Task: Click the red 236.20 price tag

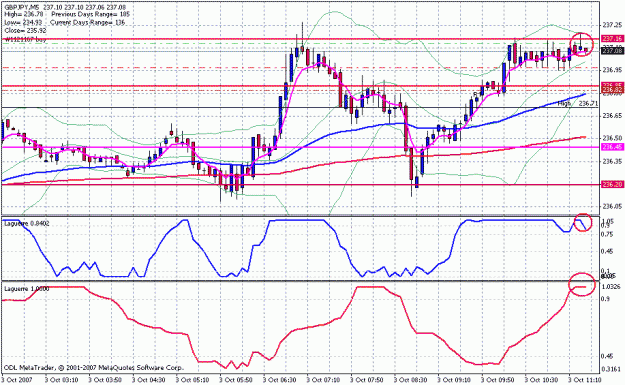Action: coord(612,185)
